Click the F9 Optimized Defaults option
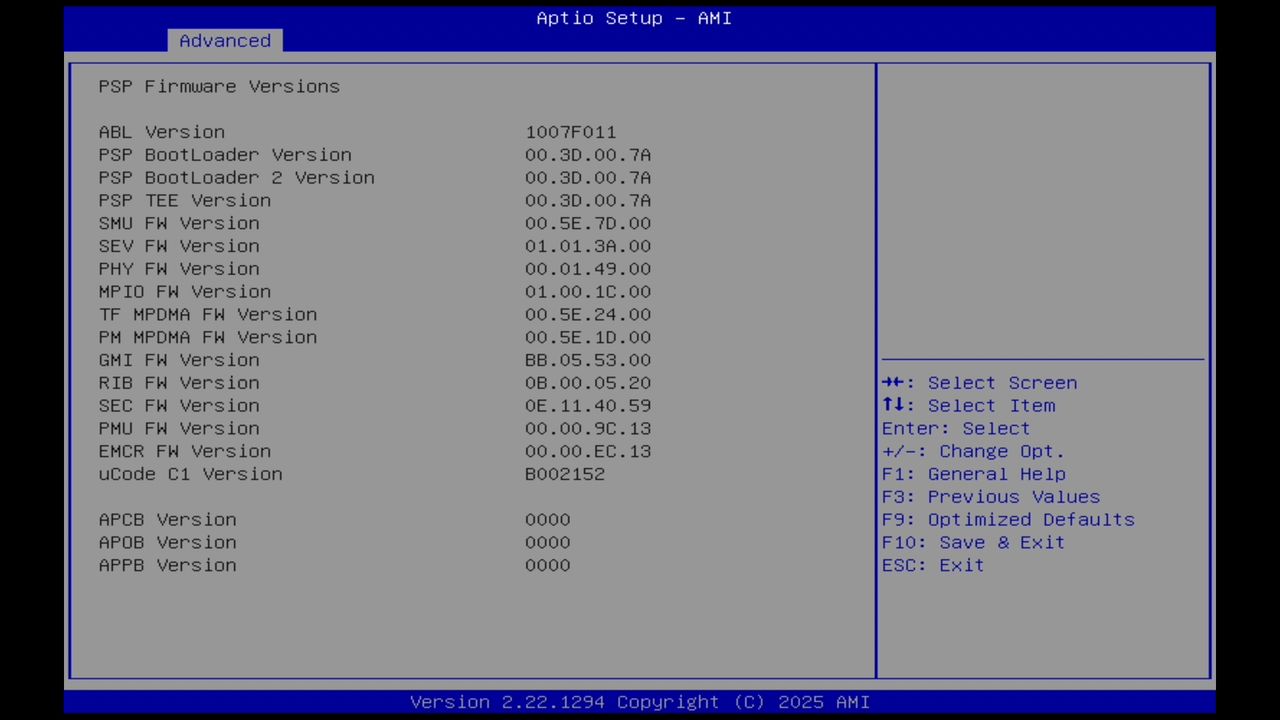Image resolution: width=1280 pixels, height=720 pixels. tap(1007, 519)
